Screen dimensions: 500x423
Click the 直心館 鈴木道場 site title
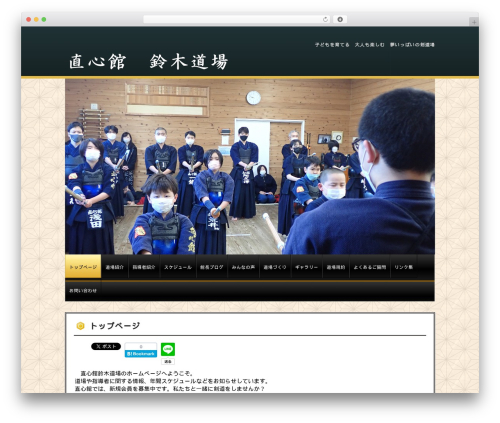point(149,62)
